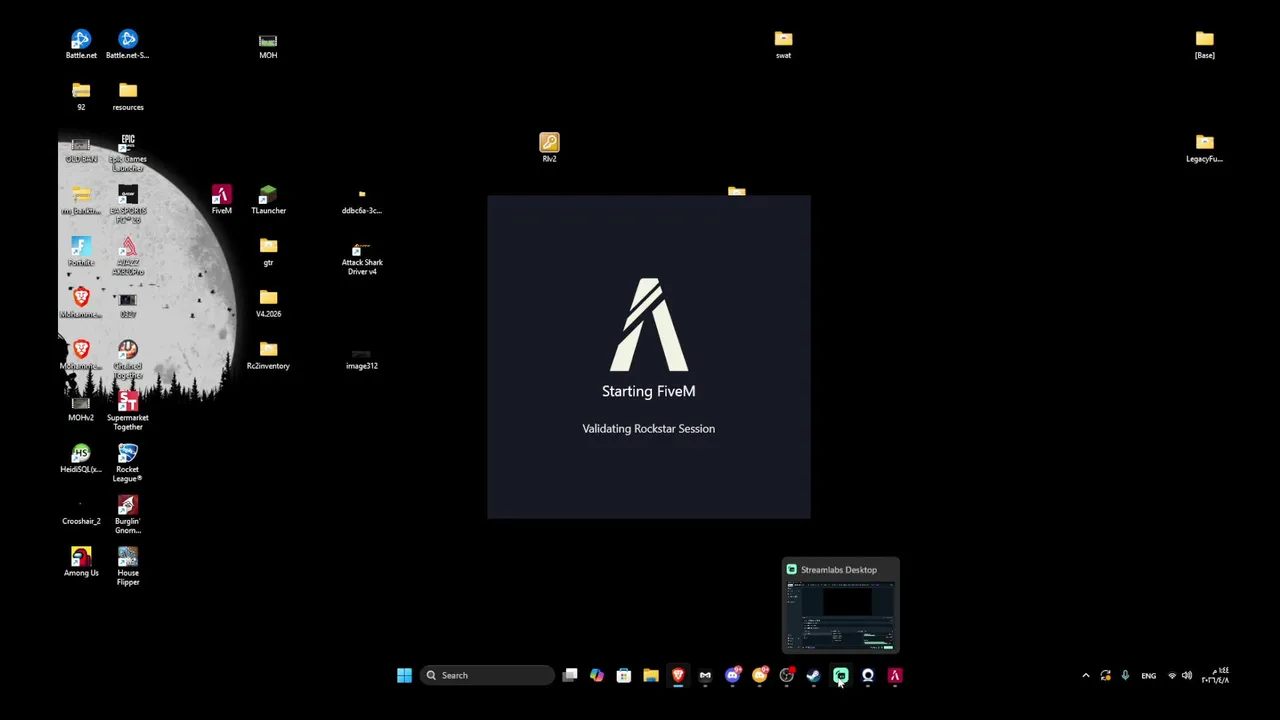
Task: Select the FiveM desktop shortcut
Action: pyautogui.click(x=221, y=200)
